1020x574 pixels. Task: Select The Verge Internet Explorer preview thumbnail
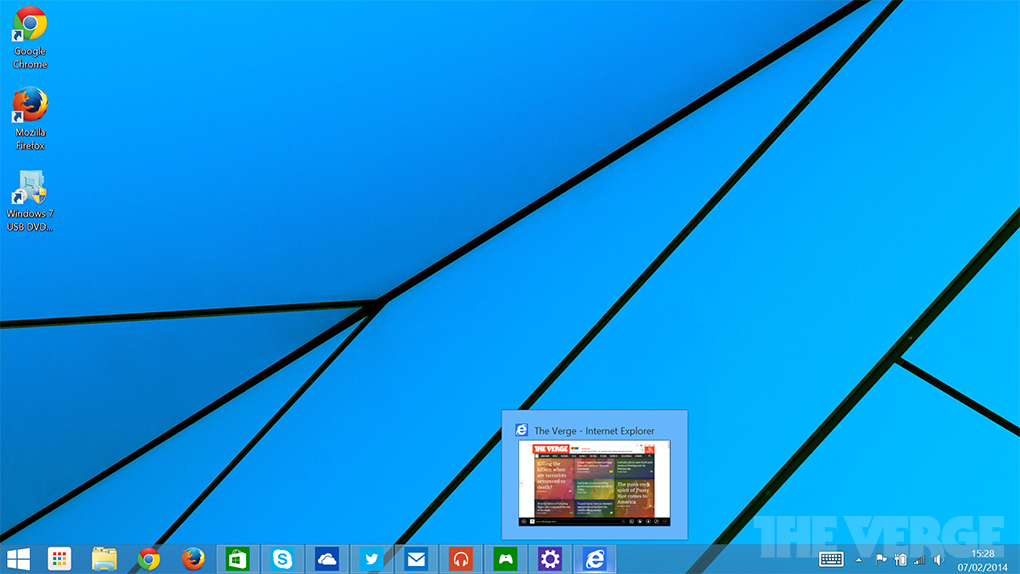594,482
